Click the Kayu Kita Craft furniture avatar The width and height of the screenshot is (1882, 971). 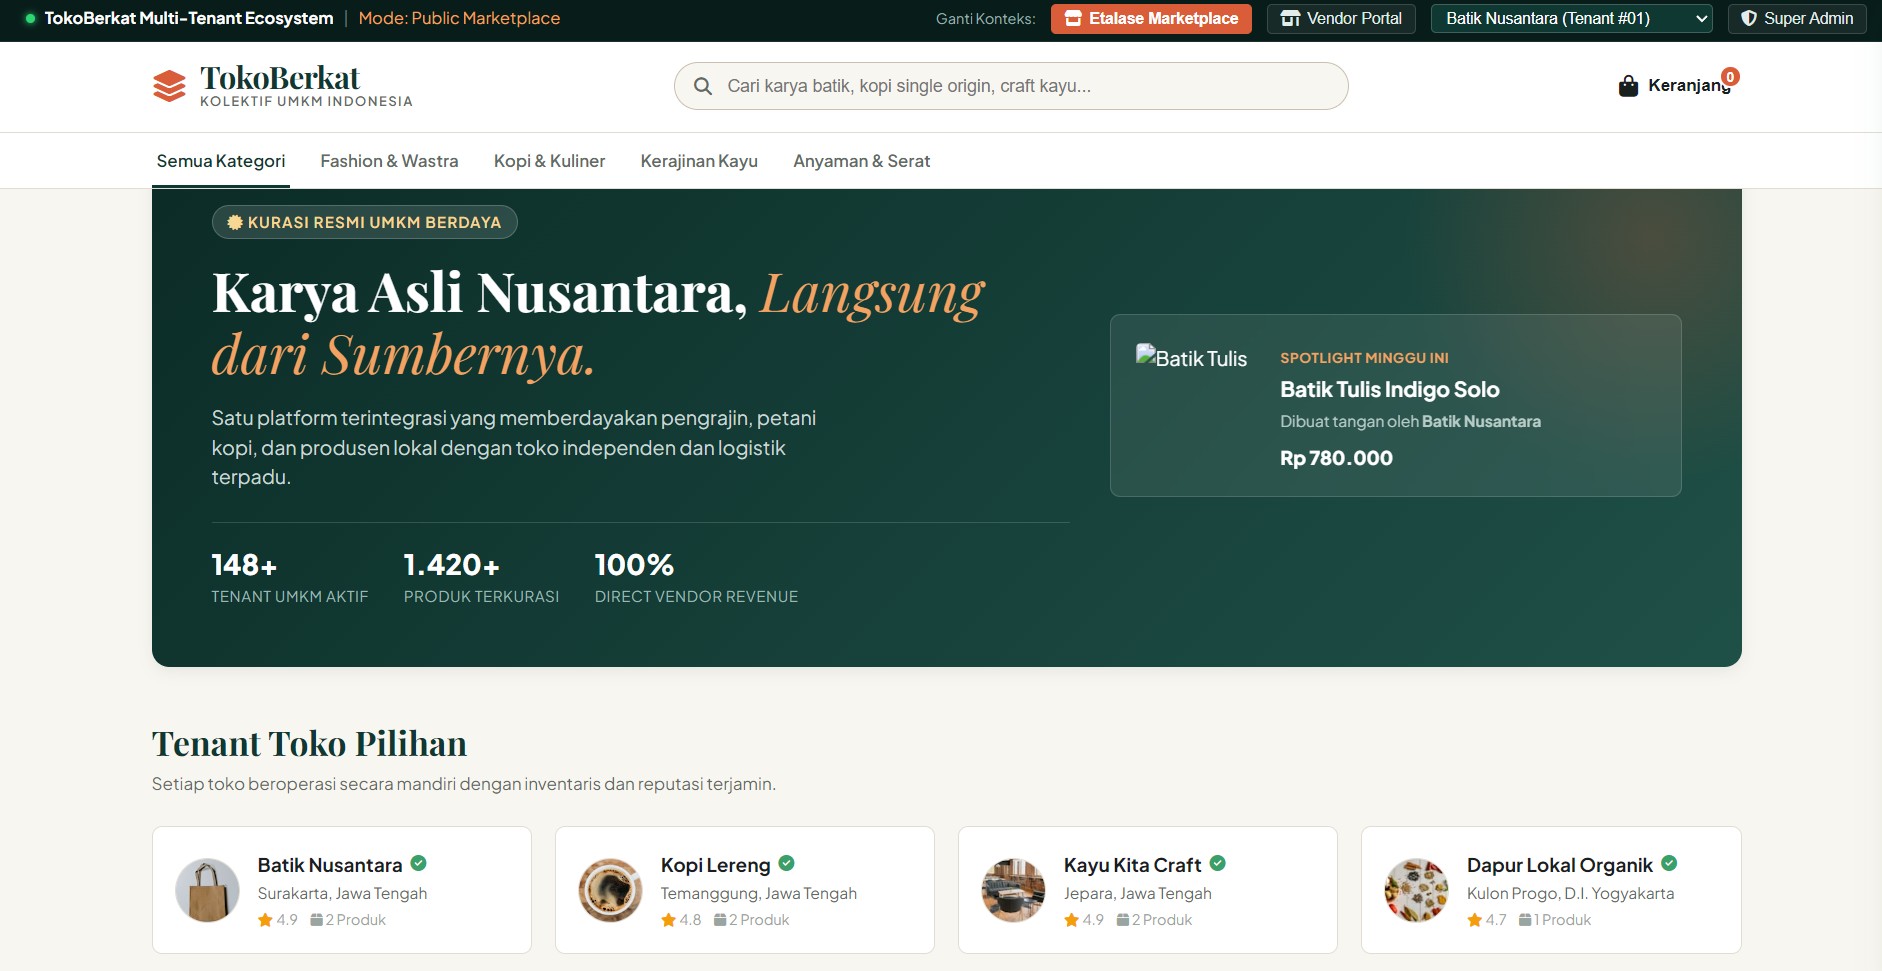[1013, 890]
